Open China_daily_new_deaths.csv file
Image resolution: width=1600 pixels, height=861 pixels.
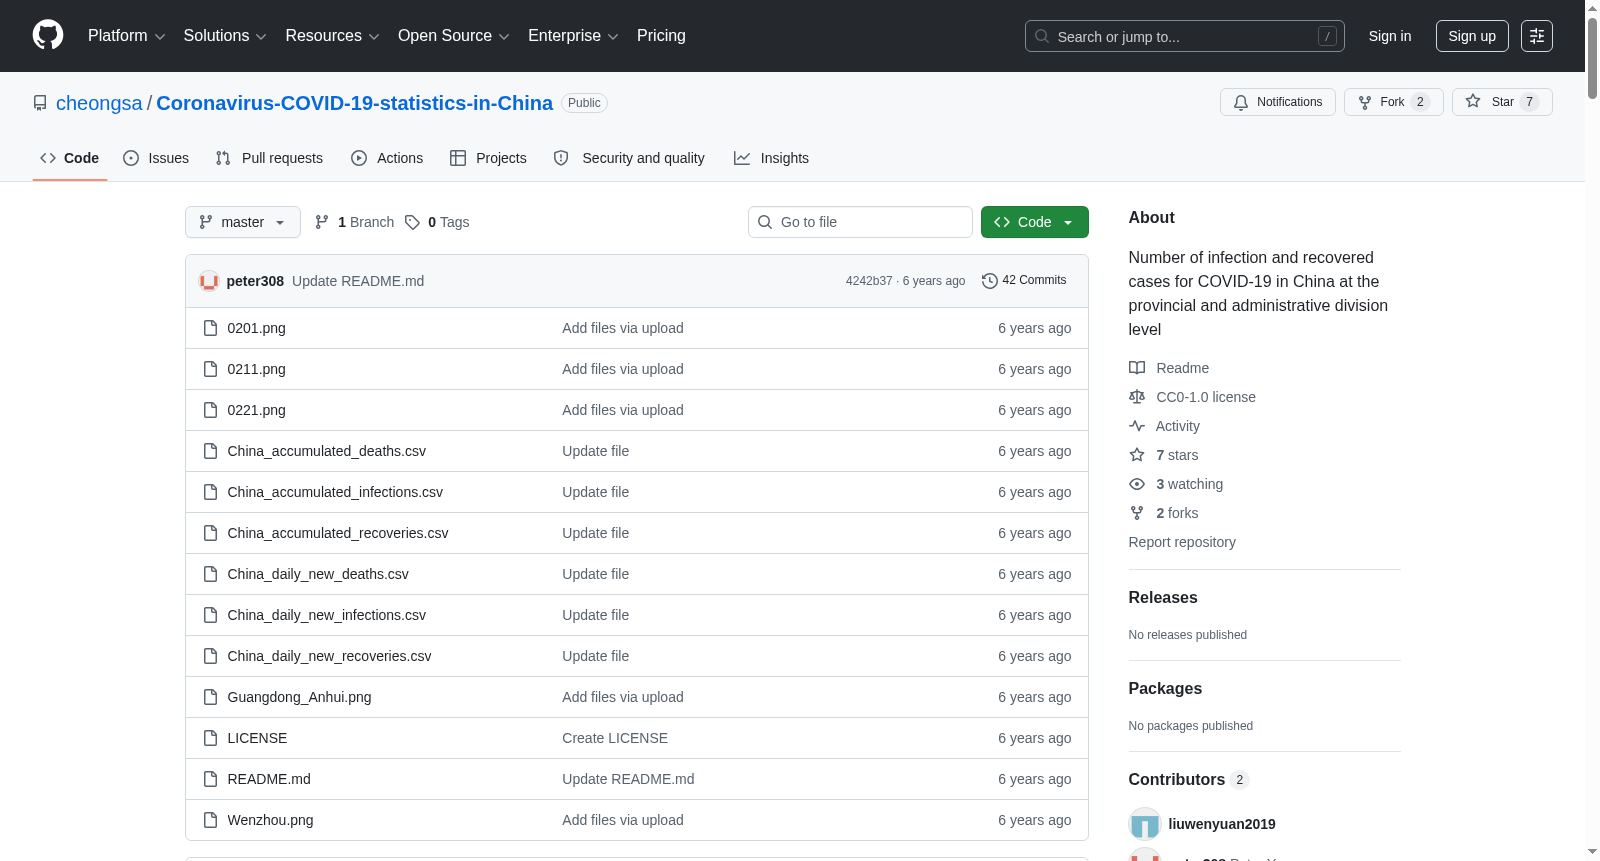[x=318, y=574]
